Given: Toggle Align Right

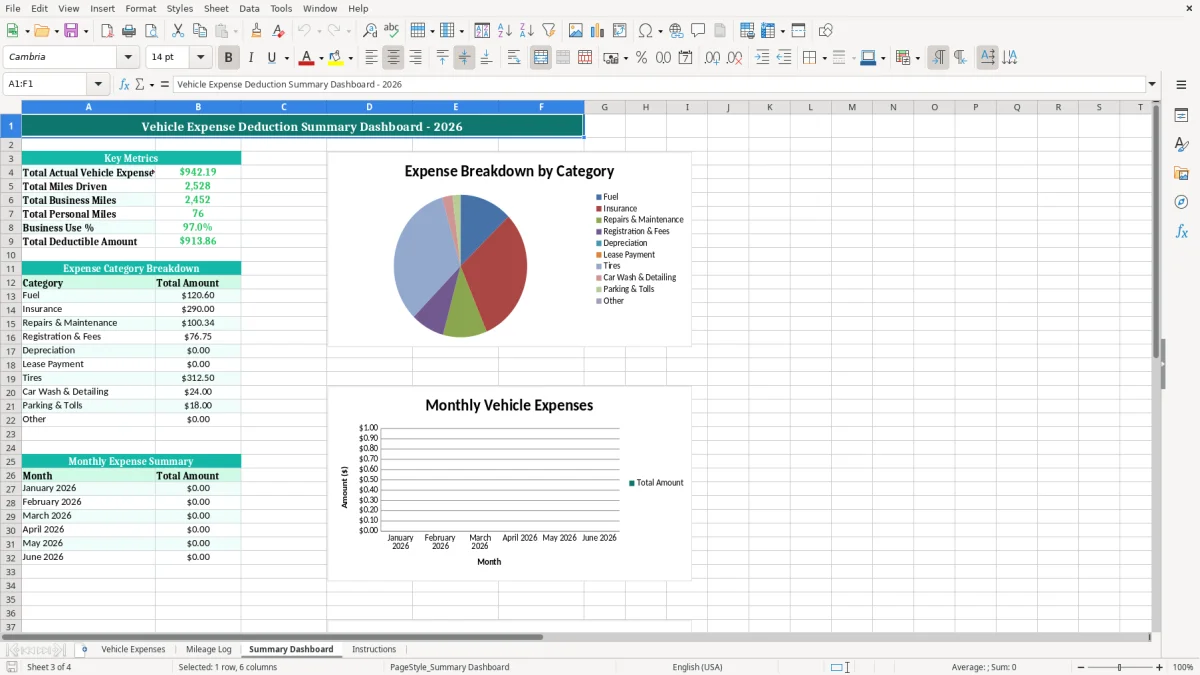Looking at the screenshot, I should pos(416,58).
